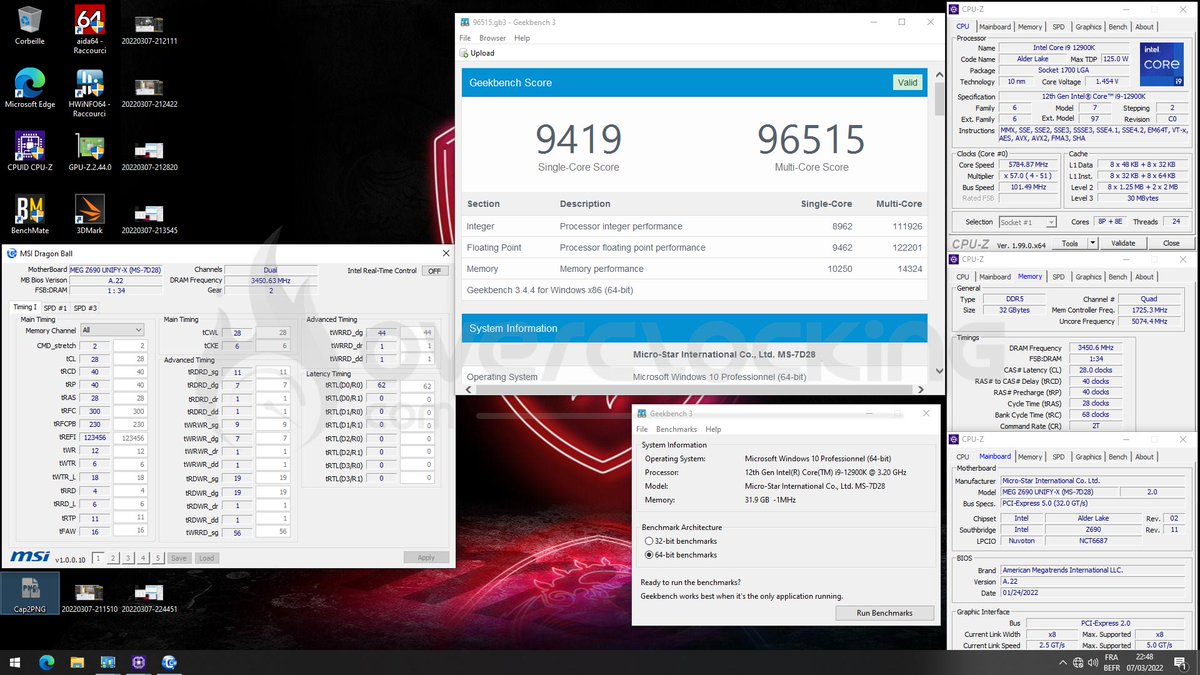Switch to CPU-Z purple taskbar icon

pos(137,661)
